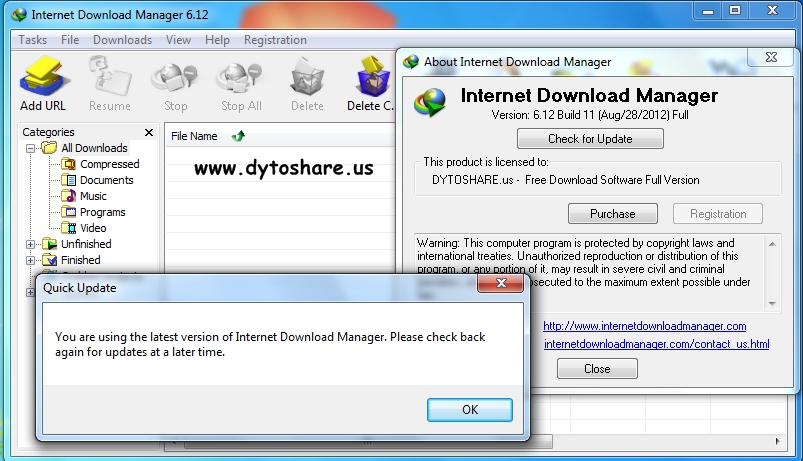Click the Delete toolbar icon
The height and width of the screenshot is (461, 803).
[x=307, y=77]
